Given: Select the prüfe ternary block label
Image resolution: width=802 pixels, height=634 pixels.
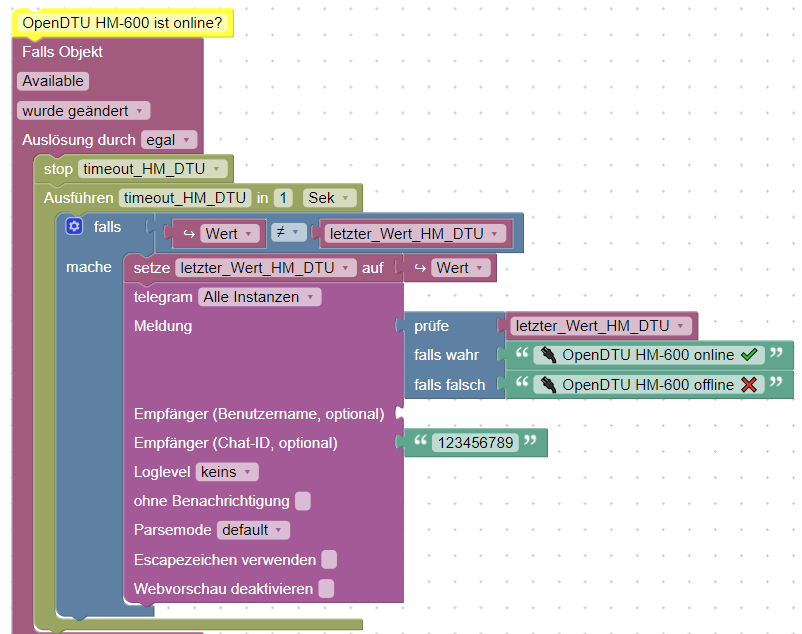Looking at the screenshot, I should tap(431, 326).
